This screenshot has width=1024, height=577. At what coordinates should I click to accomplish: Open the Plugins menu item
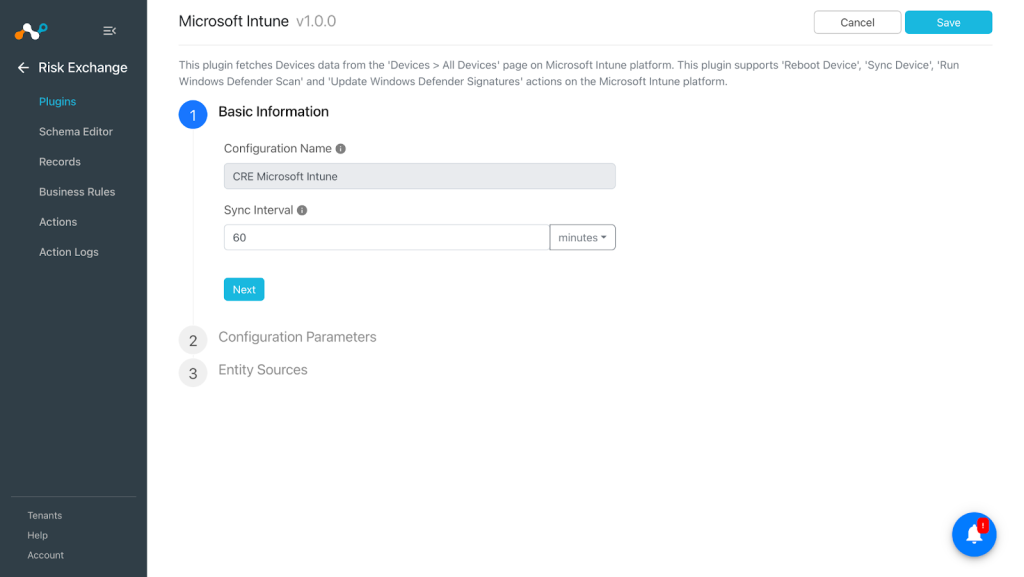(x=57, y=101)
